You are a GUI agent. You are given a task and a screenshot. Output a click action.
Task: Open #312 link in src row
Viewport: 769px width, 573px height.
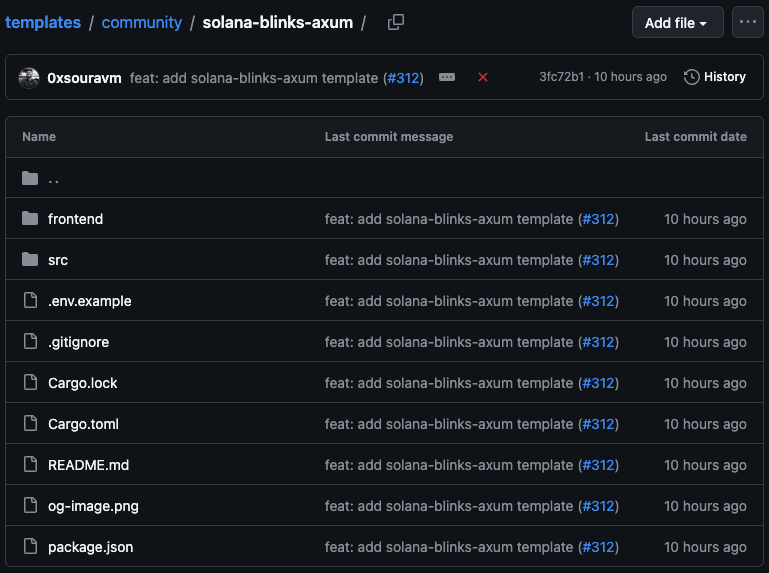pos(598,260)
